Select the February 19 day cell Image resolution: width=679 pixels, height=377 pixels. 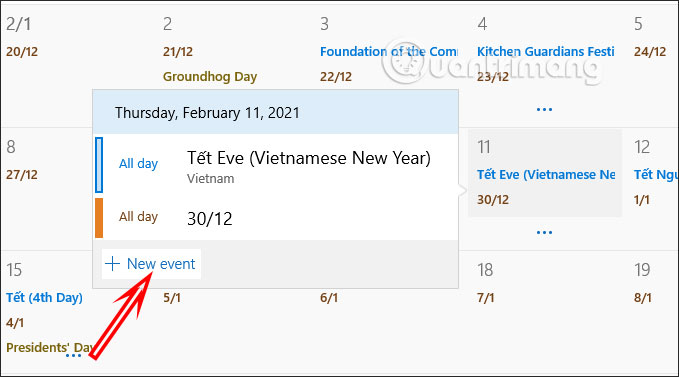(652, 312)
